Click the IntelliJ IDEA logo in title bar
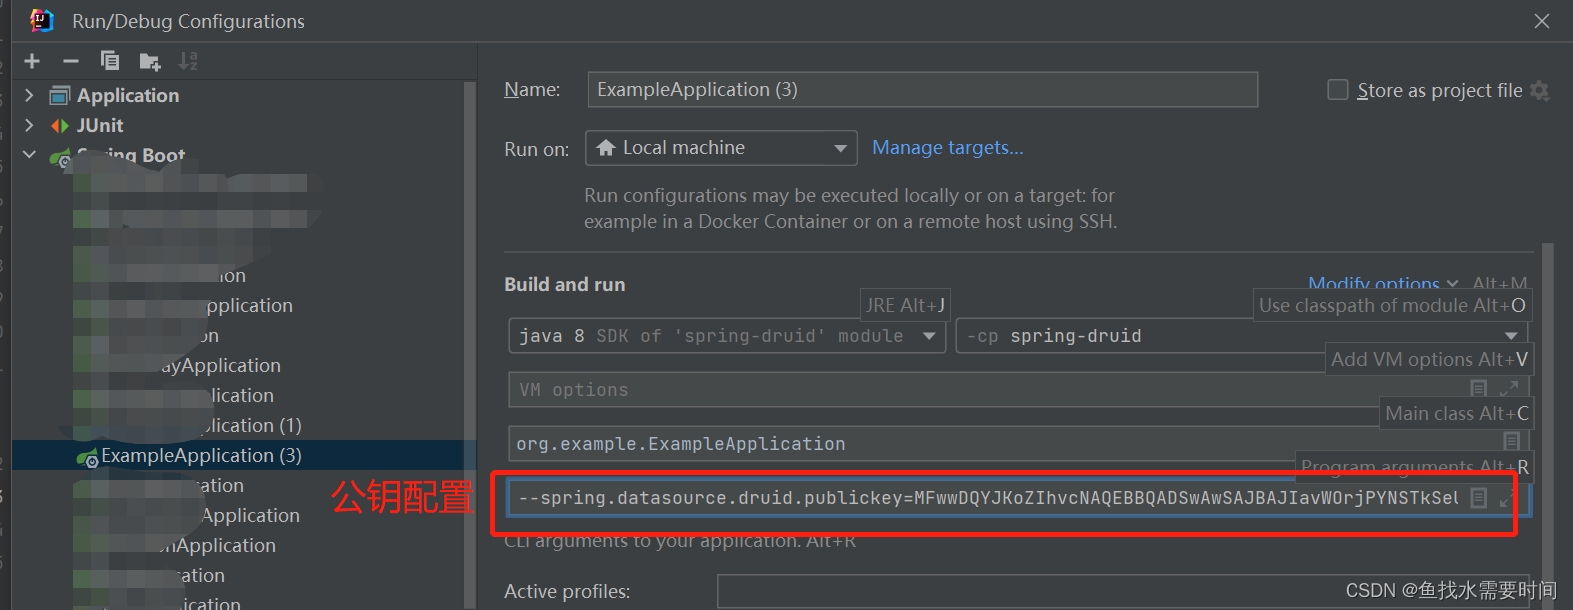The width and height of the screenshot is (1573, 610). [x=42, y=20]
